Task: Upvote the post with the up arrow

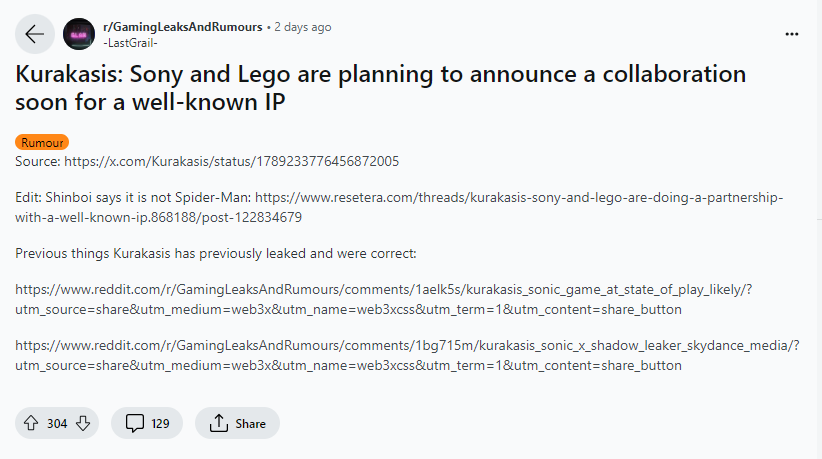Action: coord(31,423)
